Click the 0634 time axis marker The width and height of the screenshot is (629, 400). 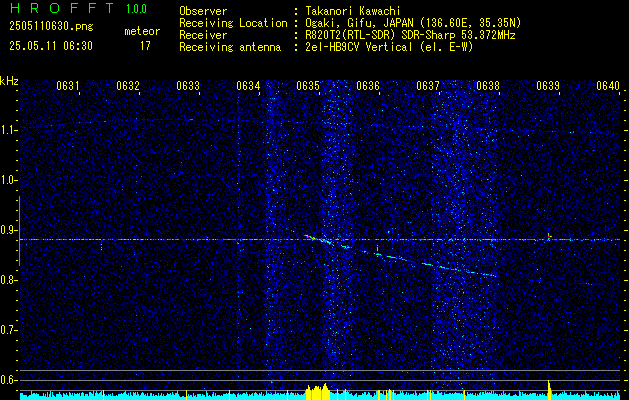coord(248,86)
